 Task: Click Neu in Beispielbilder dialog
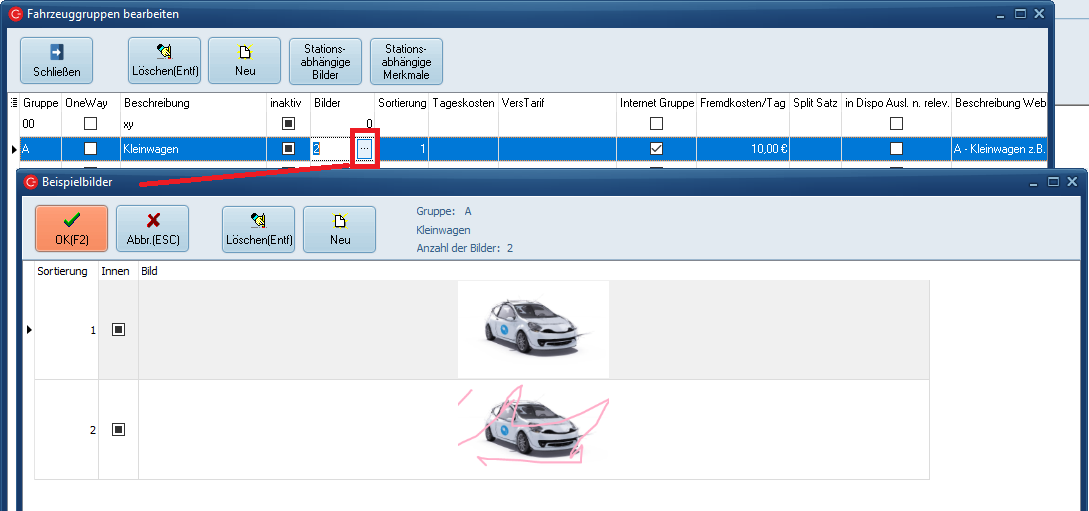pos(339,229)
